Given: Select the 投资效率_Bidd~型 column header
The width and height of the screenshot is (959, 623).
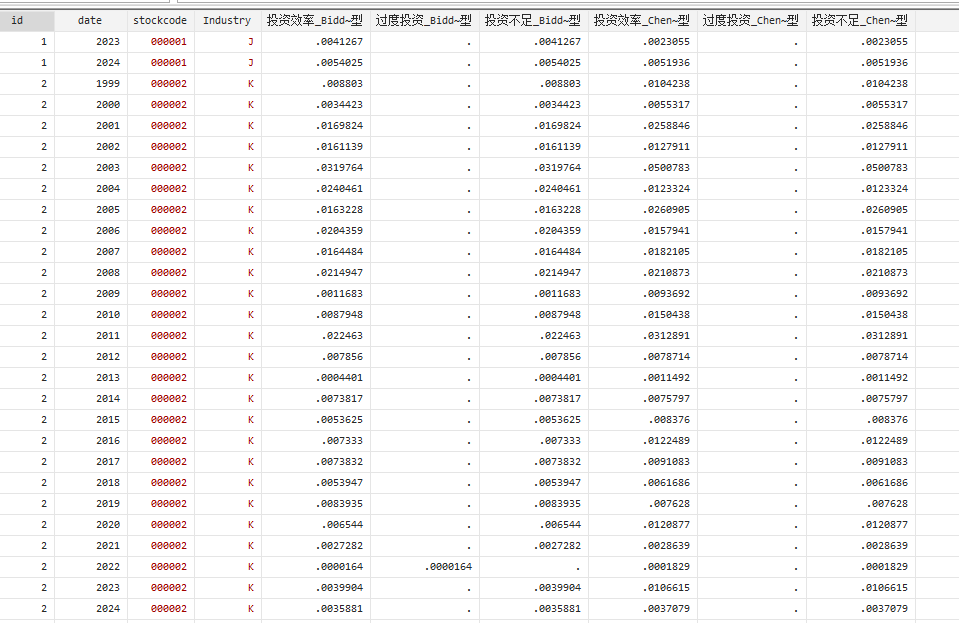Looking at the screenshot, I should [316, 21].
